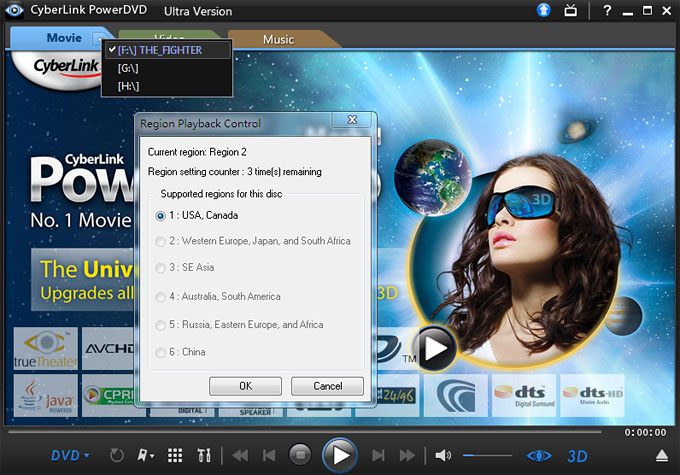Screen dimensions: 680x475
Task: Click the dts-HD Master Audio logo tile
Action: pos(592,395)
